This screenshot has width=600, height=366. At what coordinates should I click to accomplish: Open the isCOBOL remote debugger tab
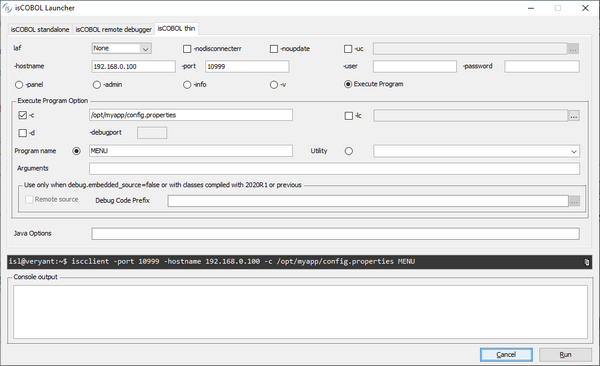point(113,29)
